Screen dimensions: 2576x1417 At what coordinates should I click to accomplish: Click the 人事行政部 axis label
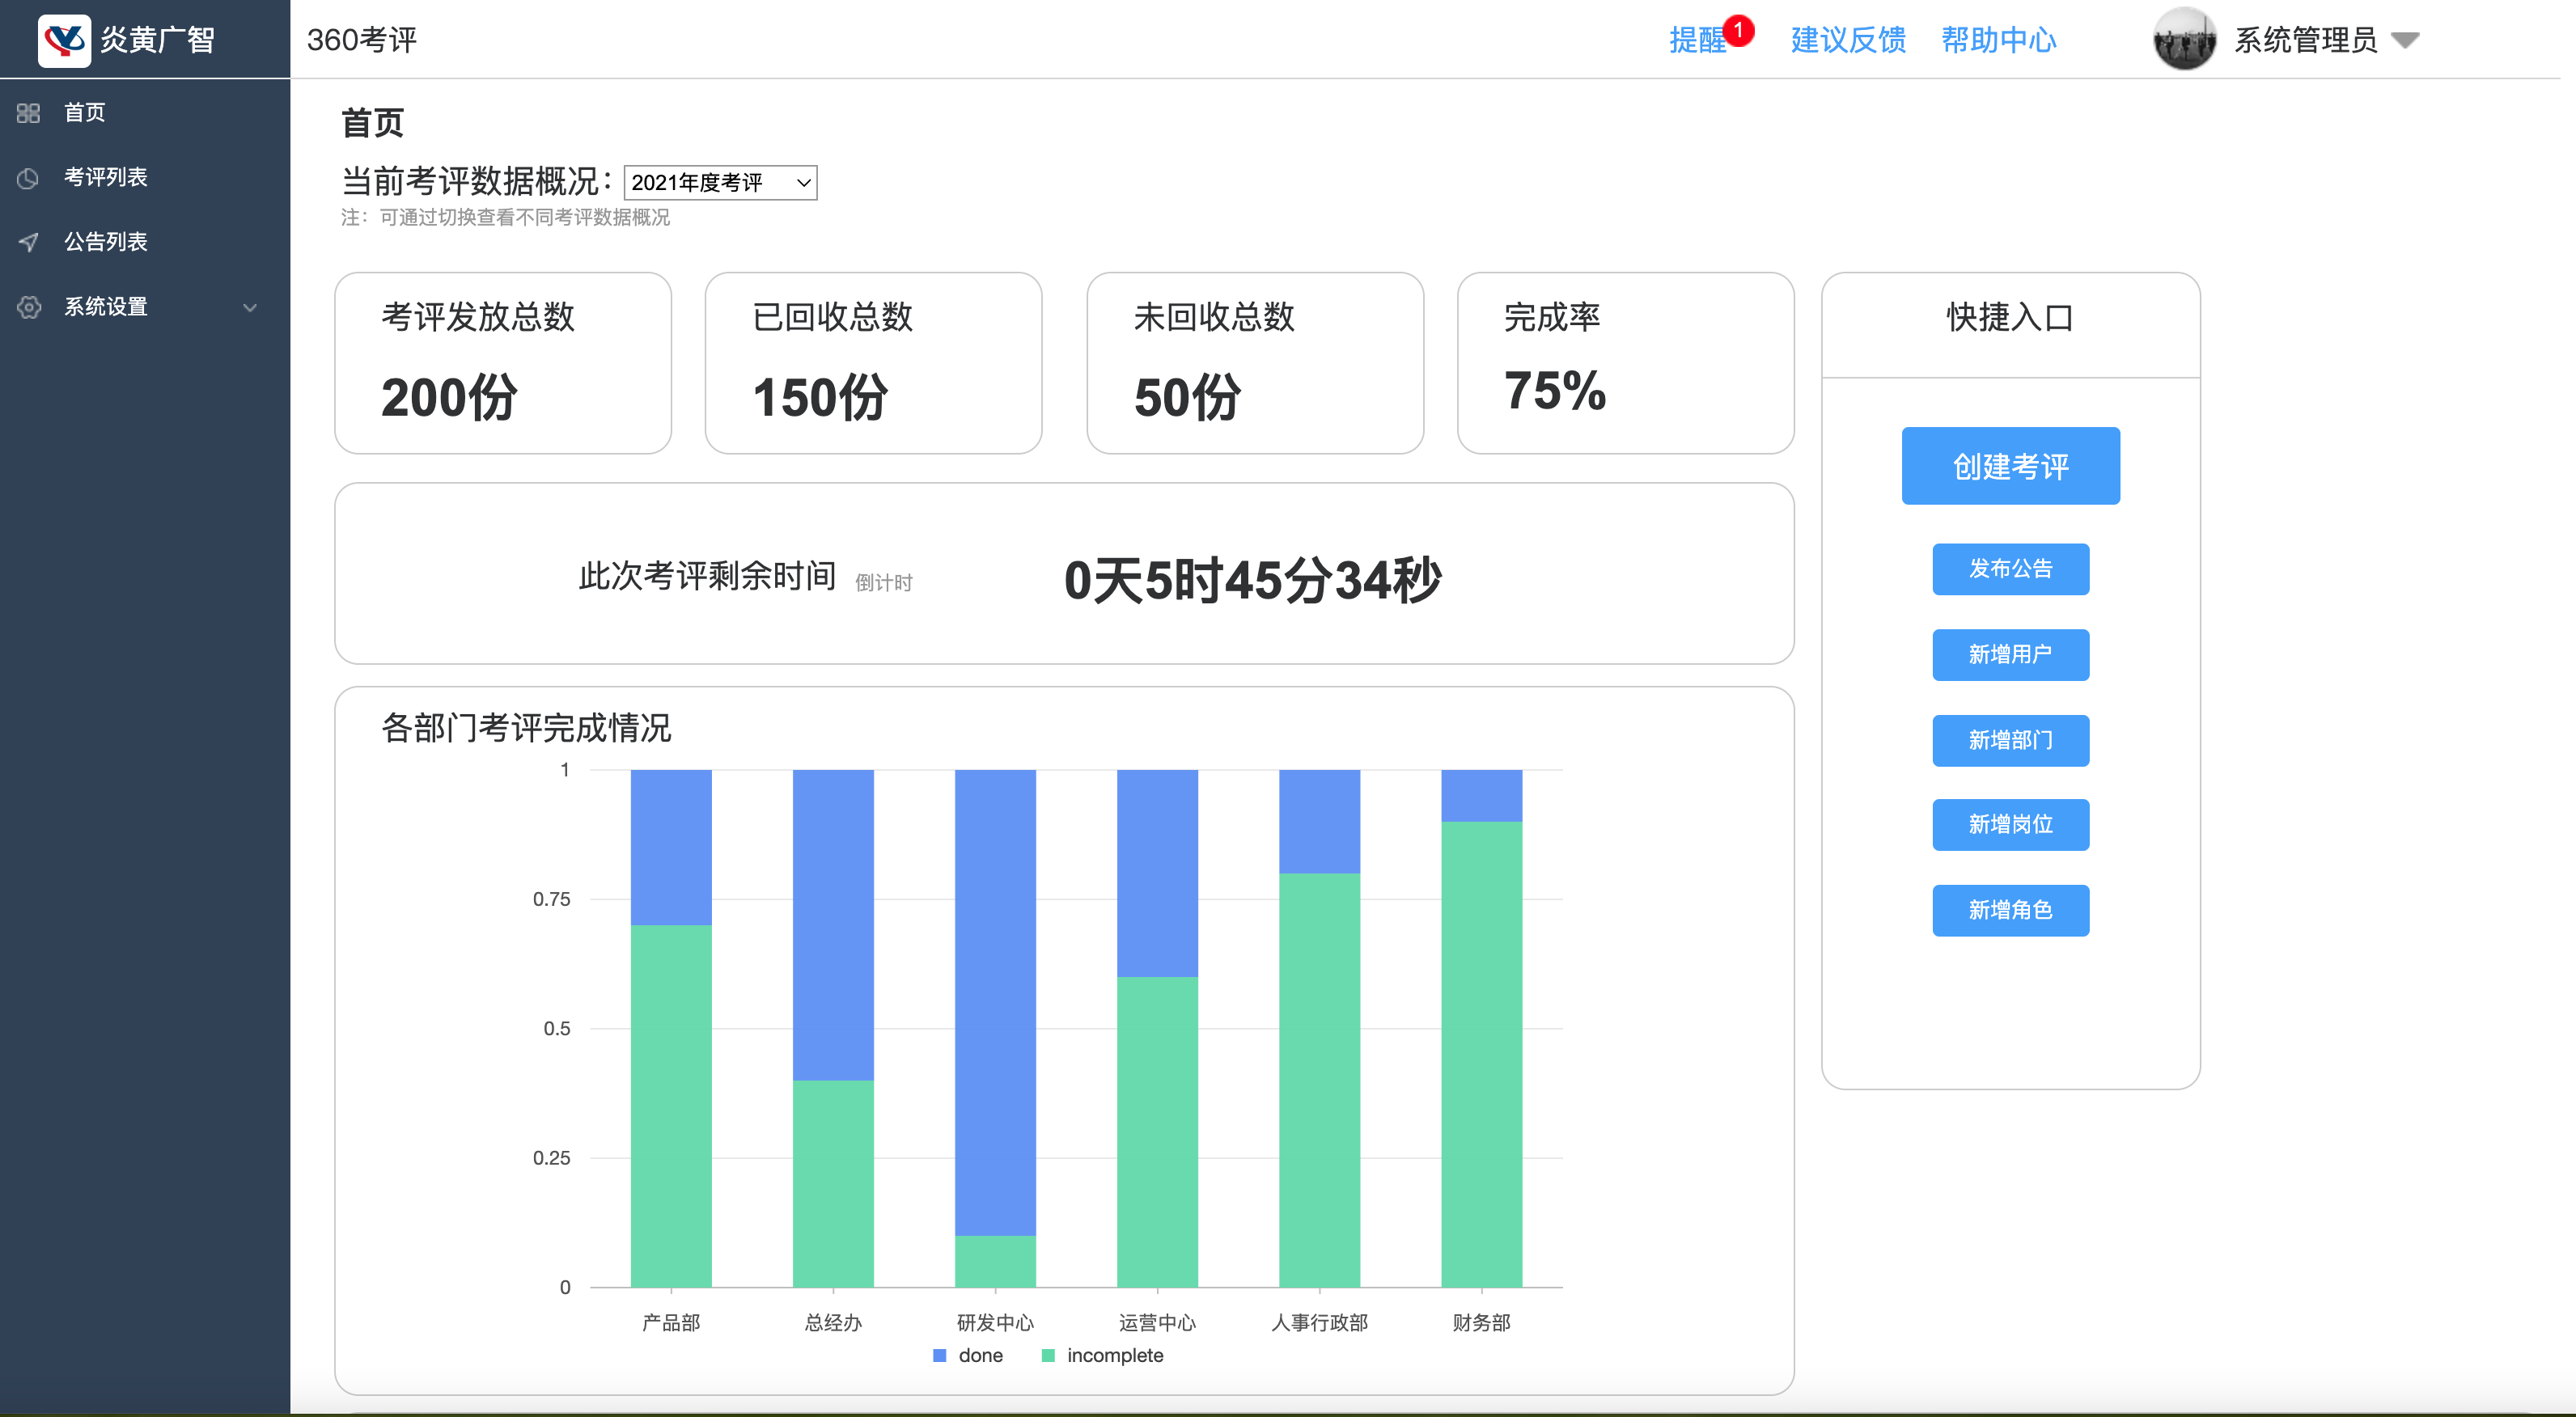[x=1319, y=1323]
